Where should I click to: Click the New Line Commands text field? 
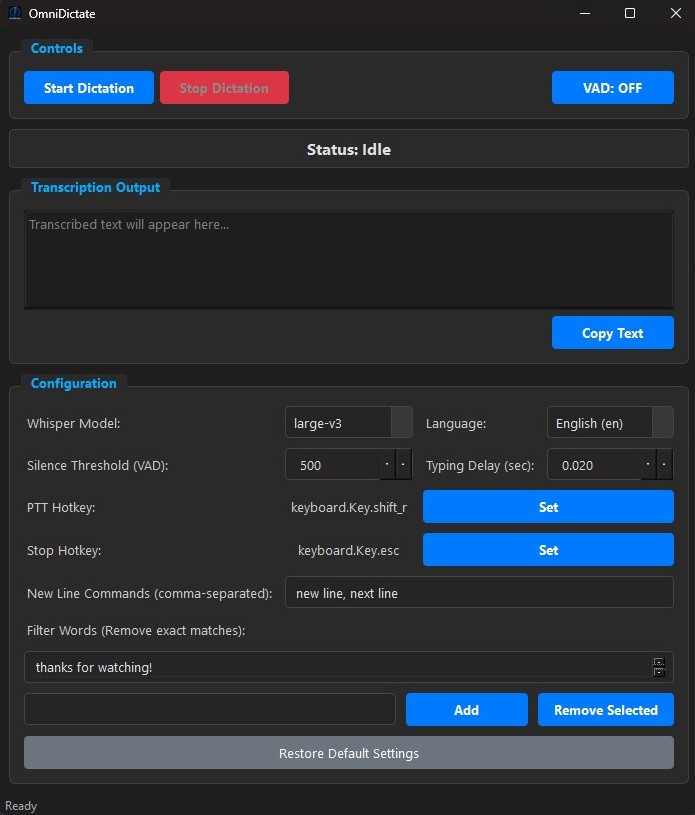(480, 592)
